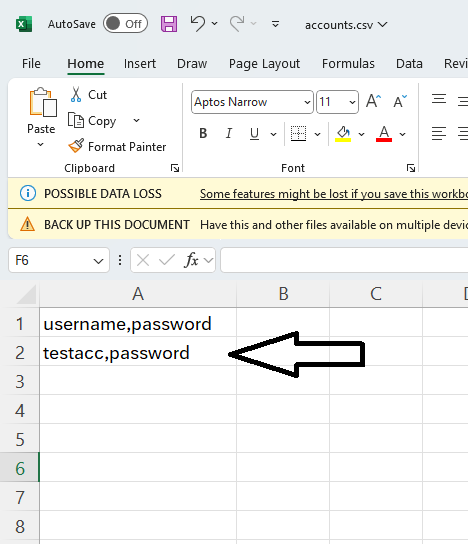Activate the Format Painter tool

pos(117,146)
